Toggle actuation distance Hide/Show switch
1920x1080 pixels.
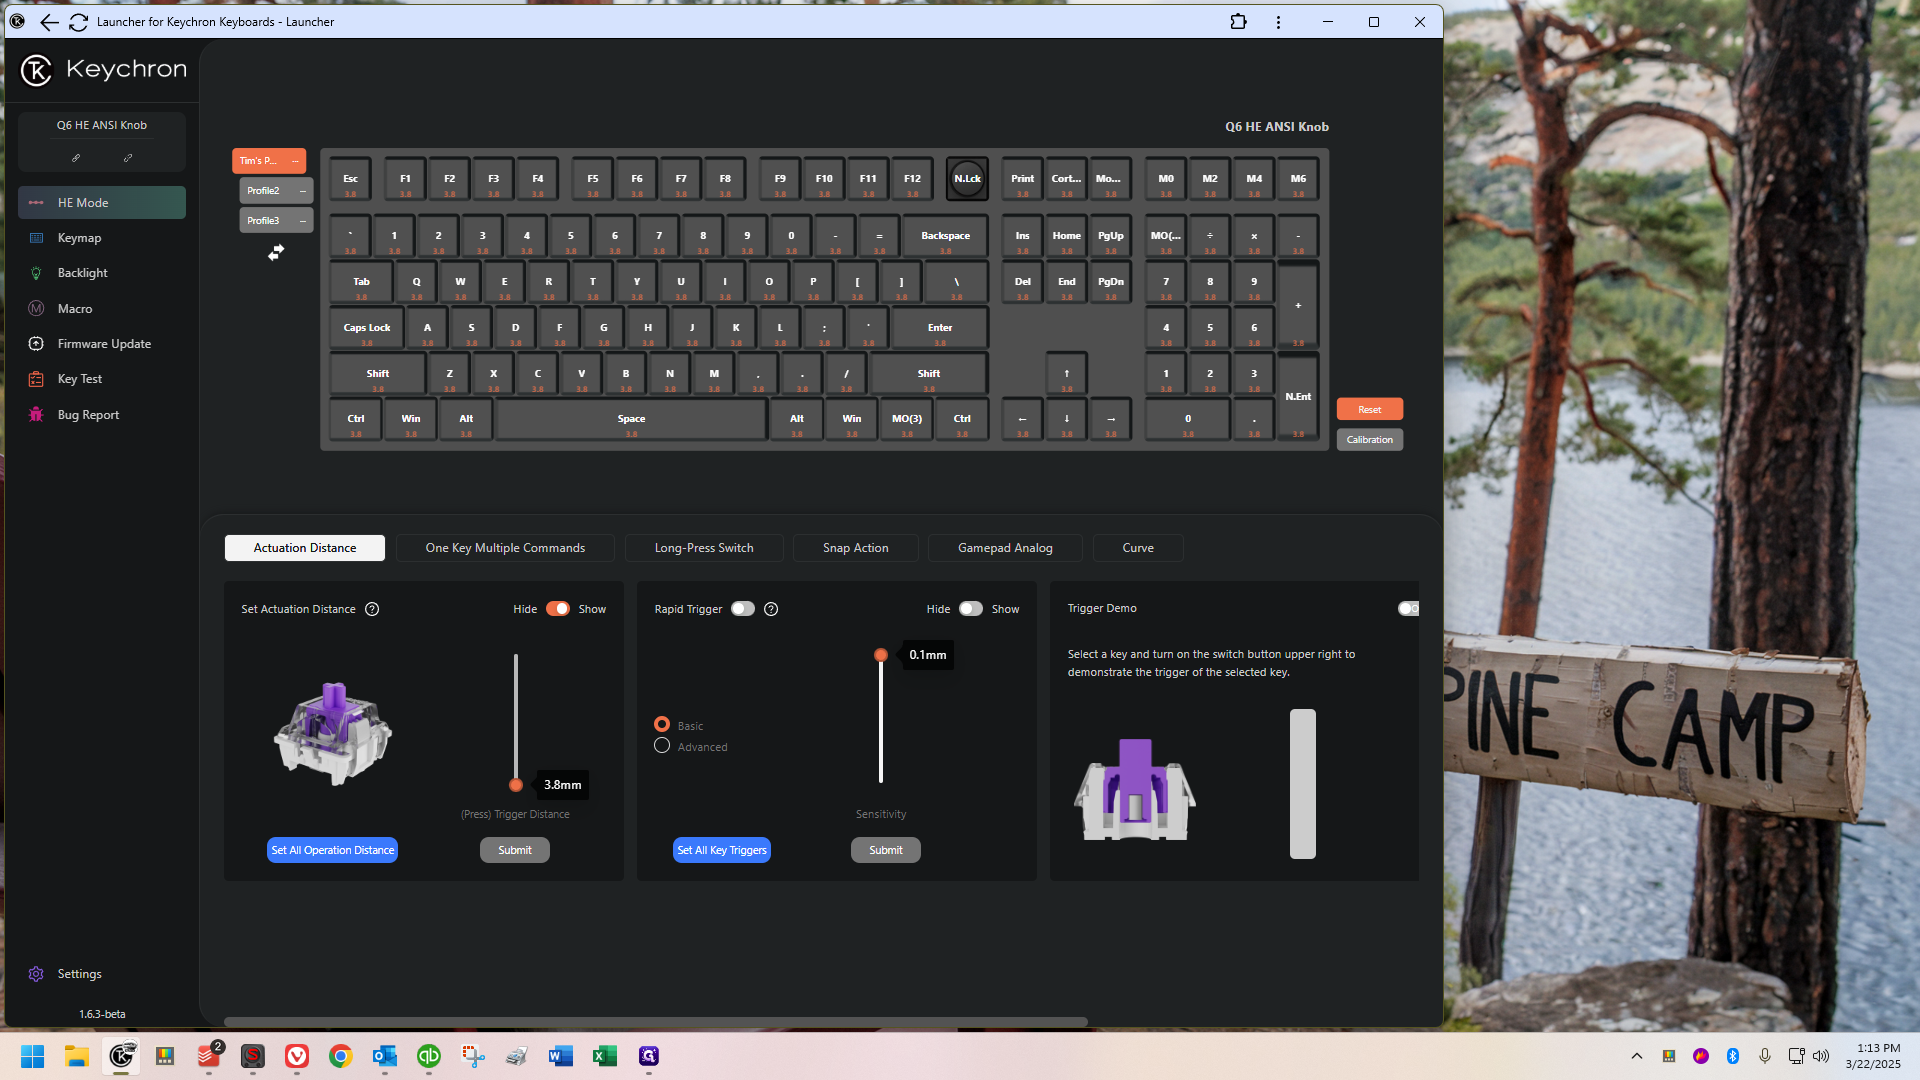[558, 609]
